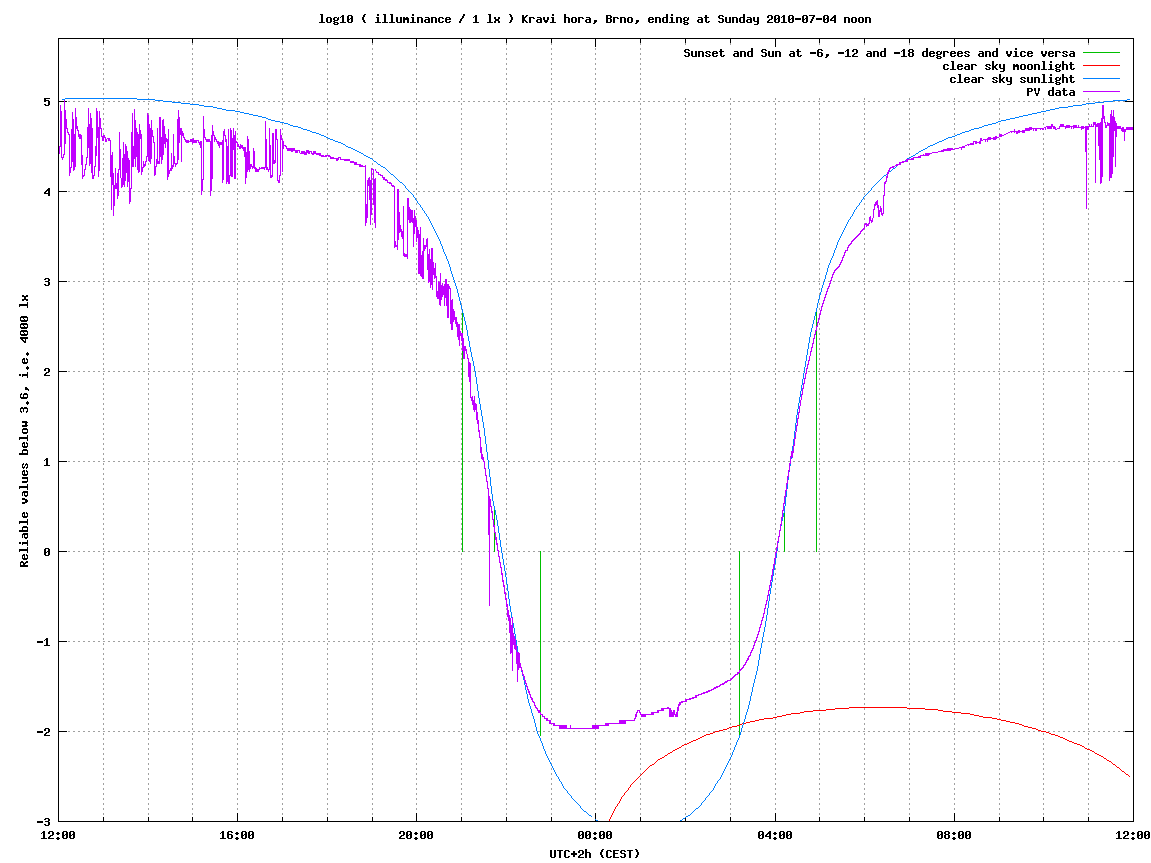Click the 20:00 x-axis tick label

(x=416, y=836)
